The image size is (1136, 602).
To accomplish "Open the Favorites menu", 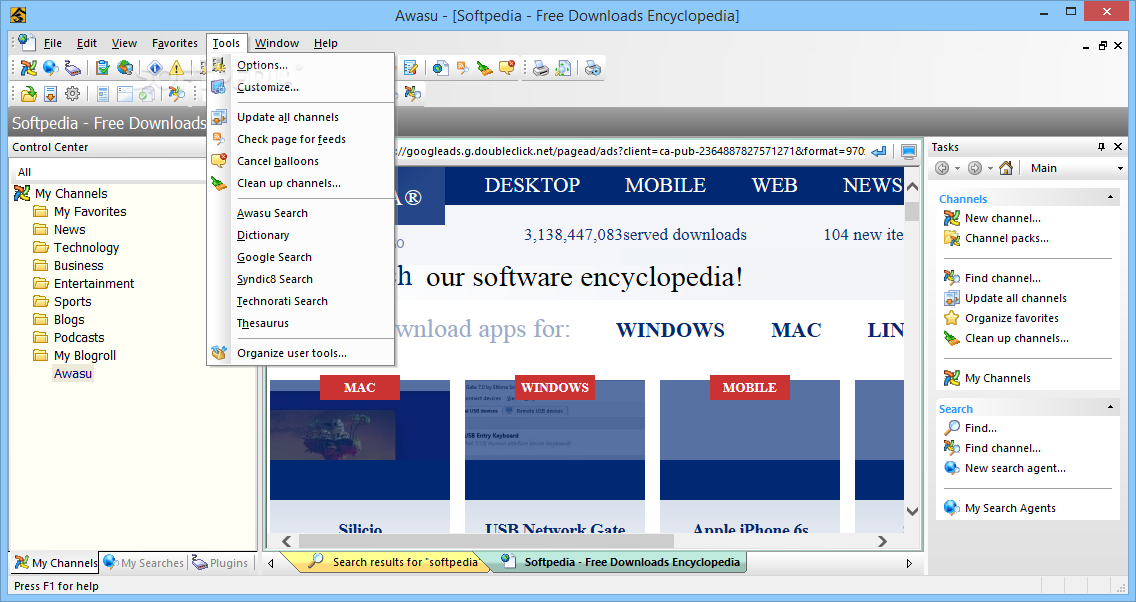I will click(x=175, y=43).
